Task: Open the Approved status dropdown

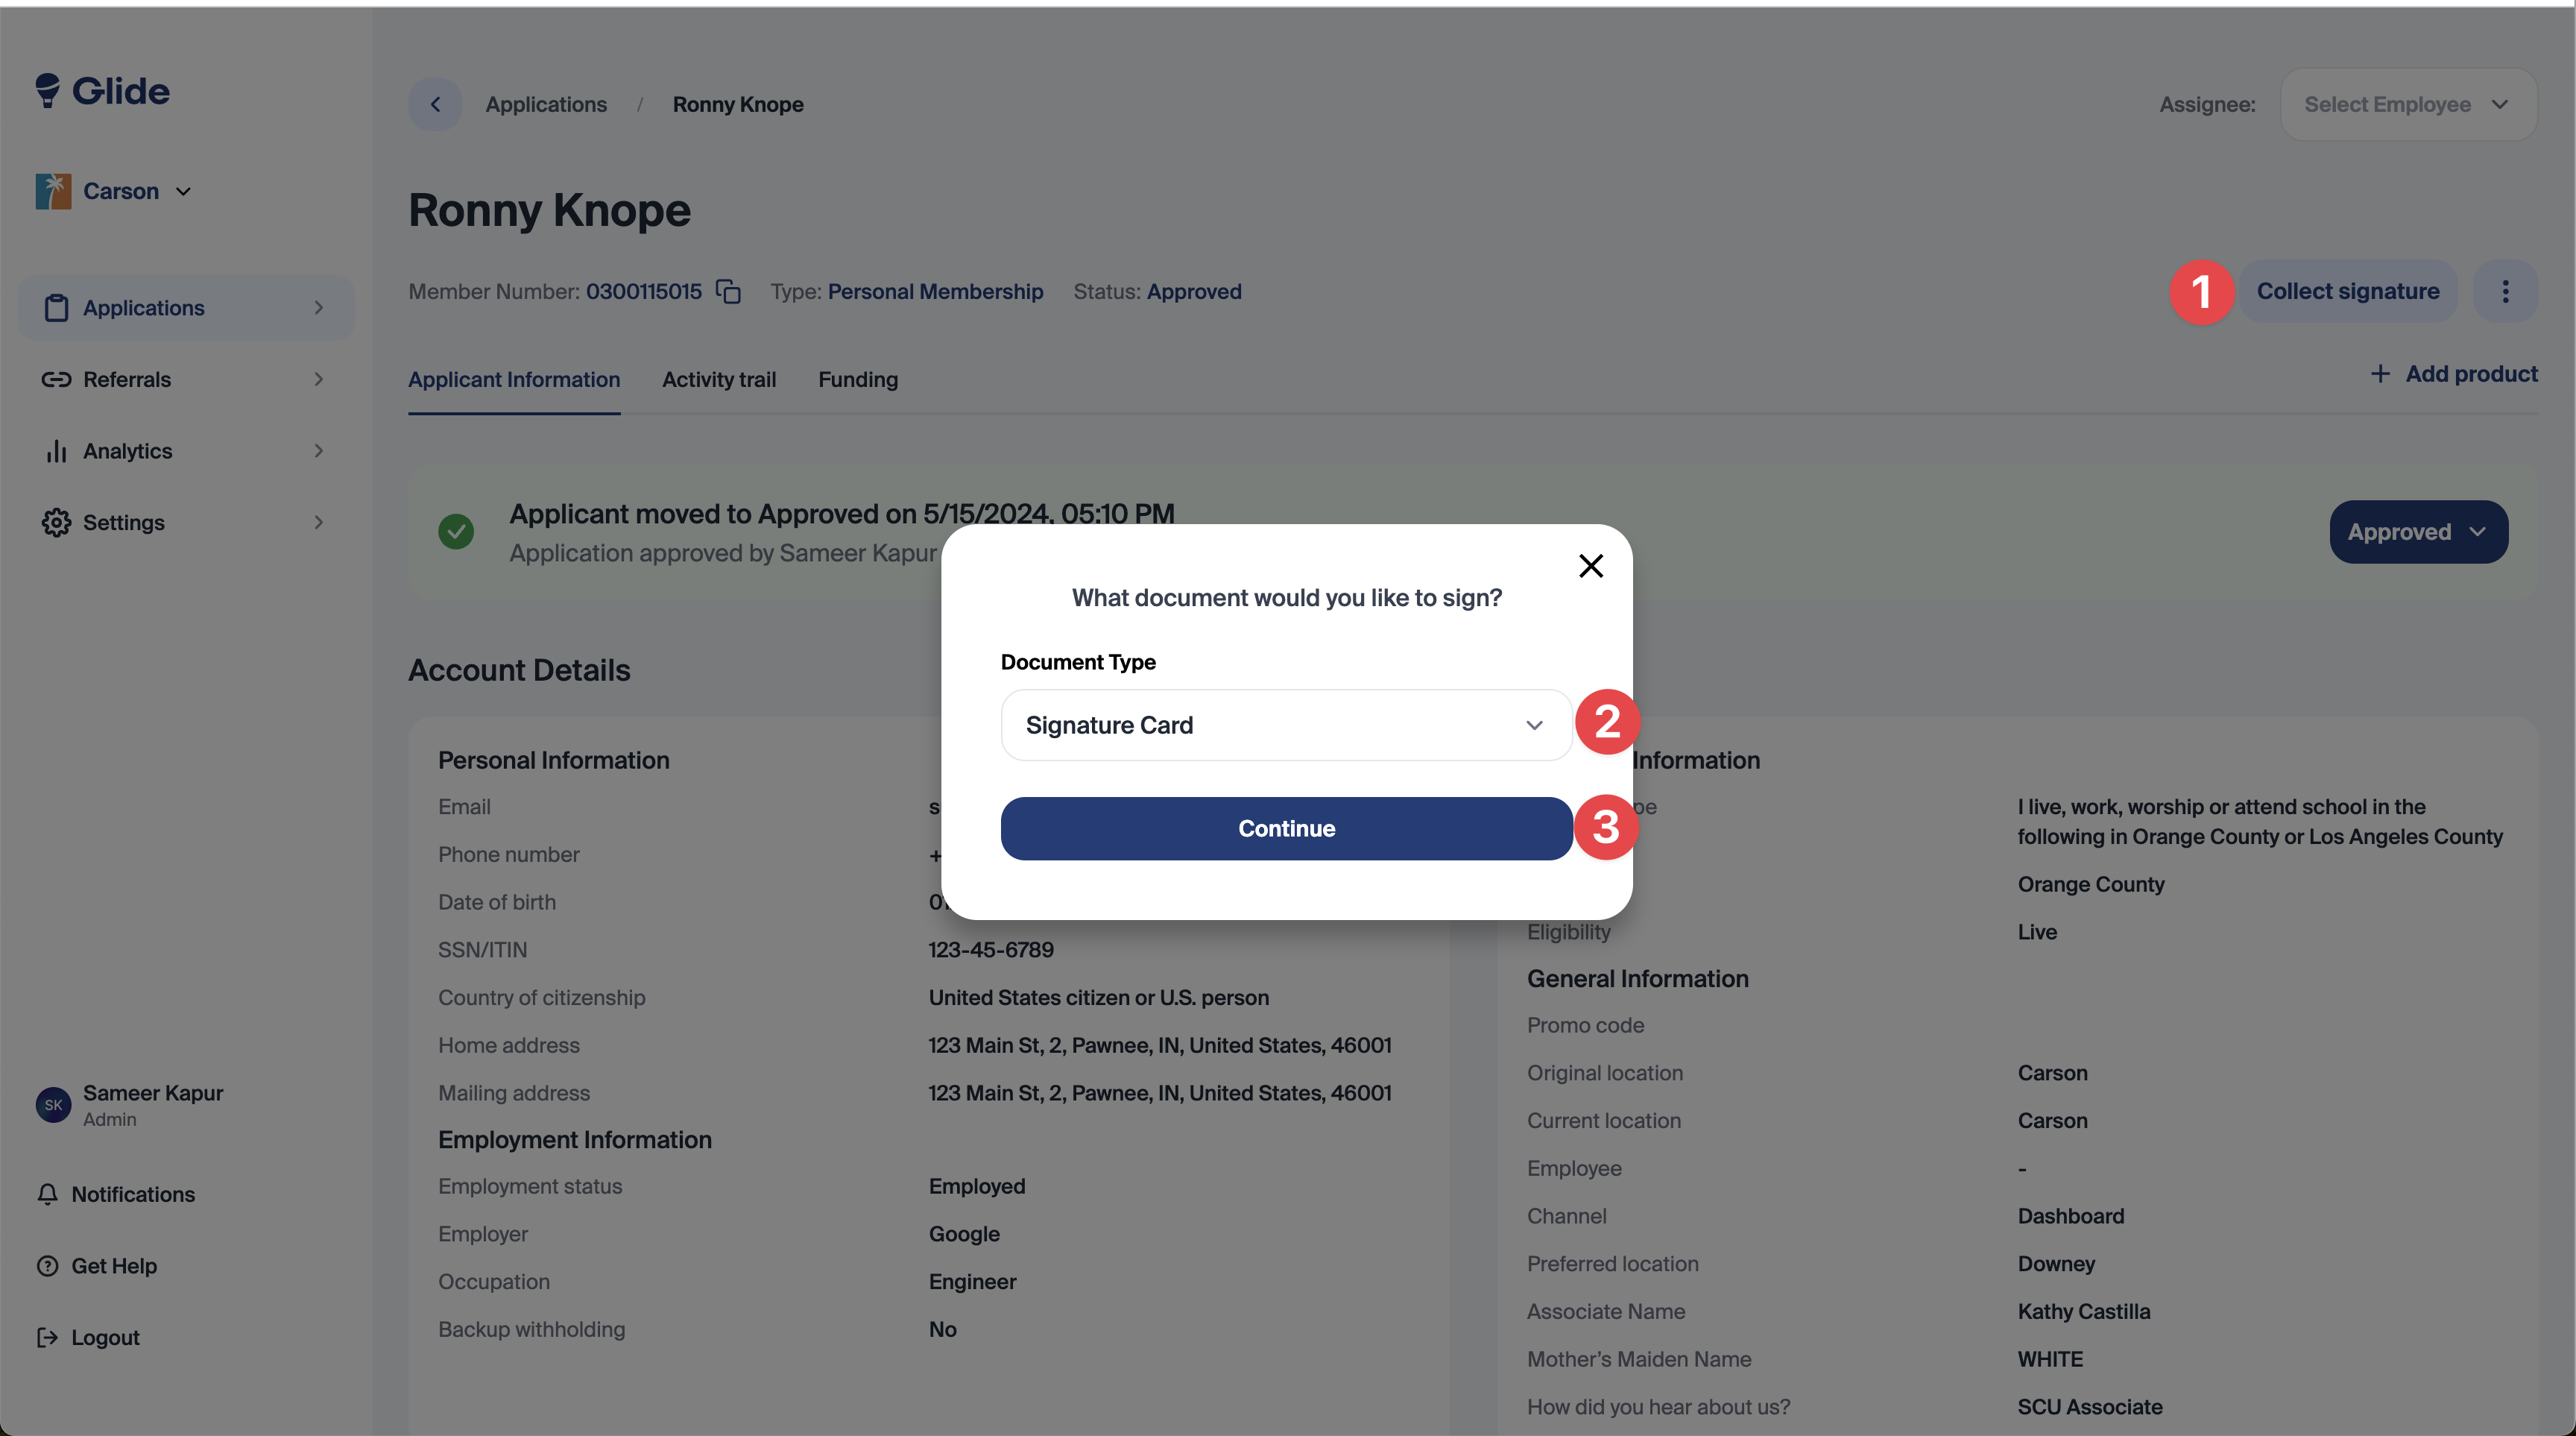Action: [2418, 532]
